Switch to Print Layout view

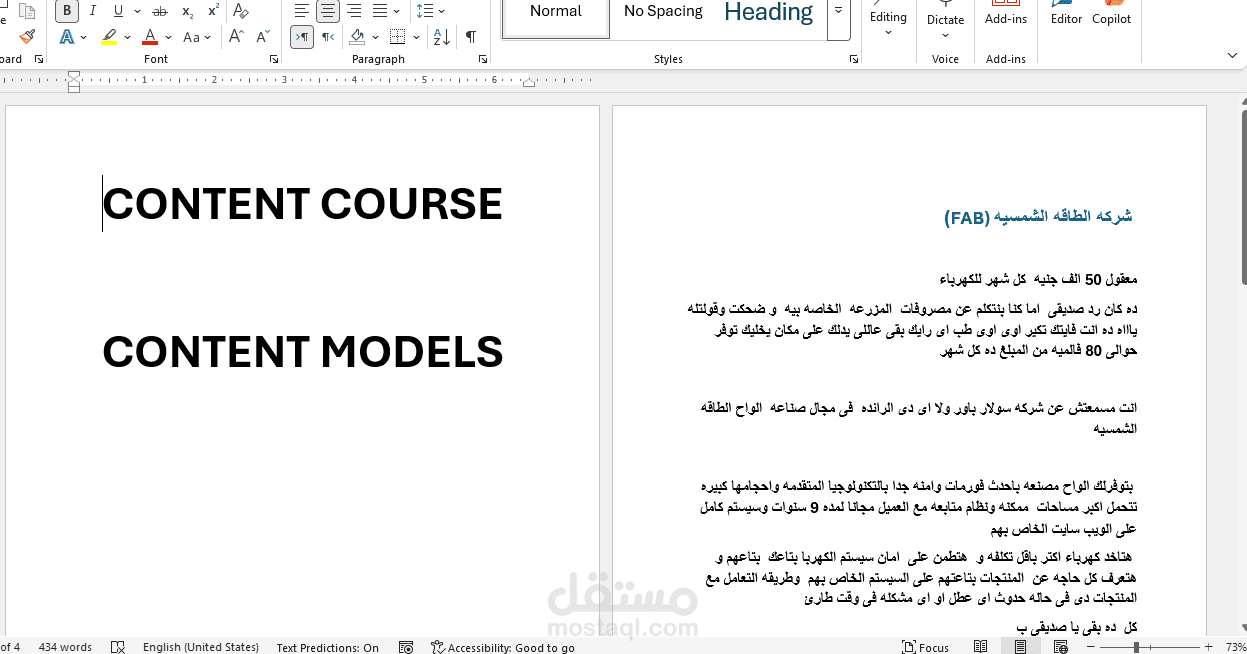(1020, 647)
